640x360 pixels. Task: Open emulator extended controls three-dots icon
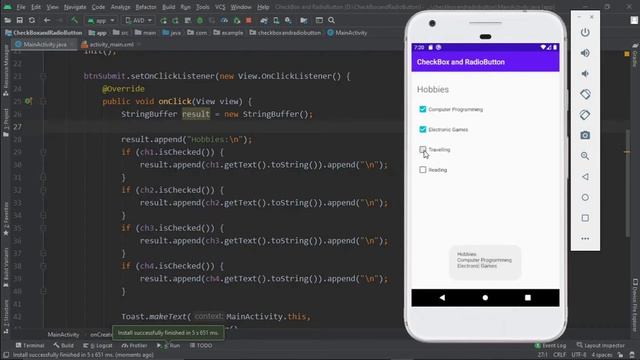(x=585, y=239)
